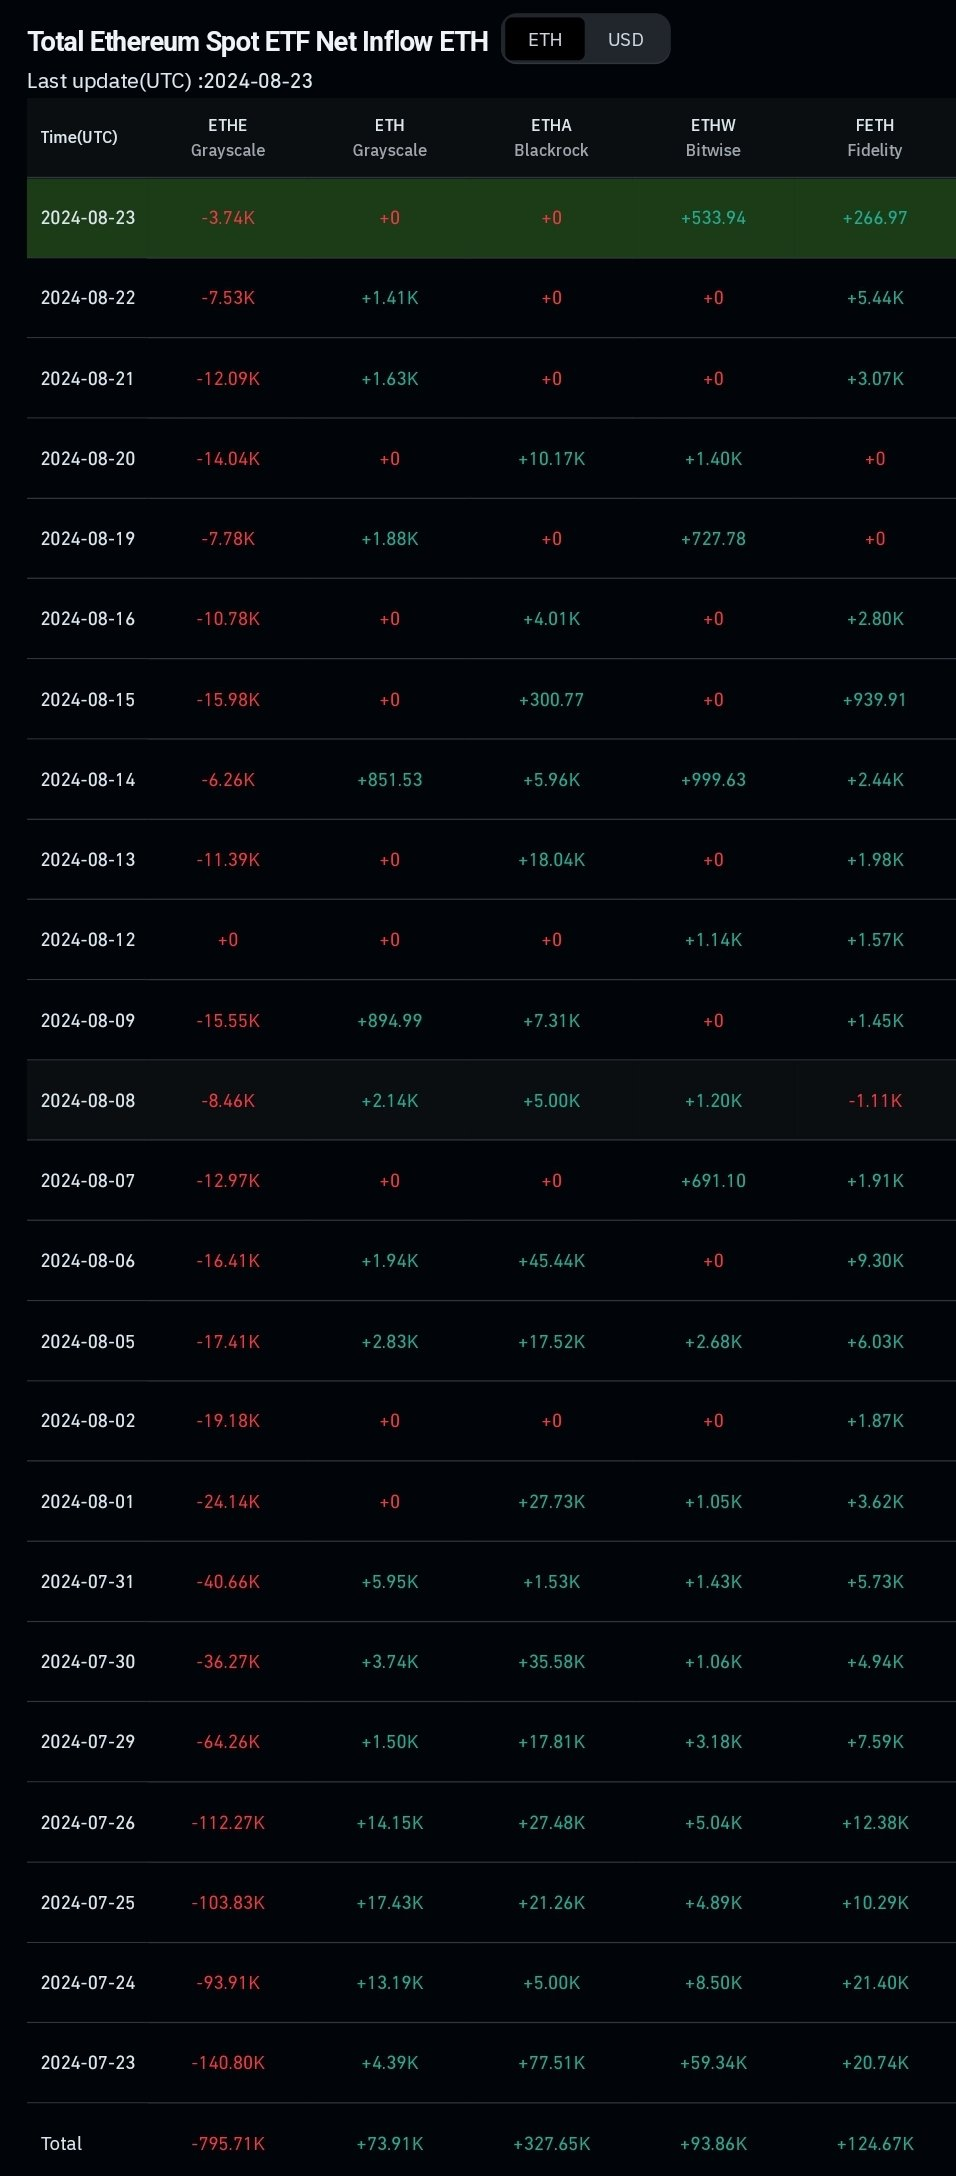956x2176 pixels.
Task: Click the -3.74K ETHE outflow value
Action: (228, 218)
